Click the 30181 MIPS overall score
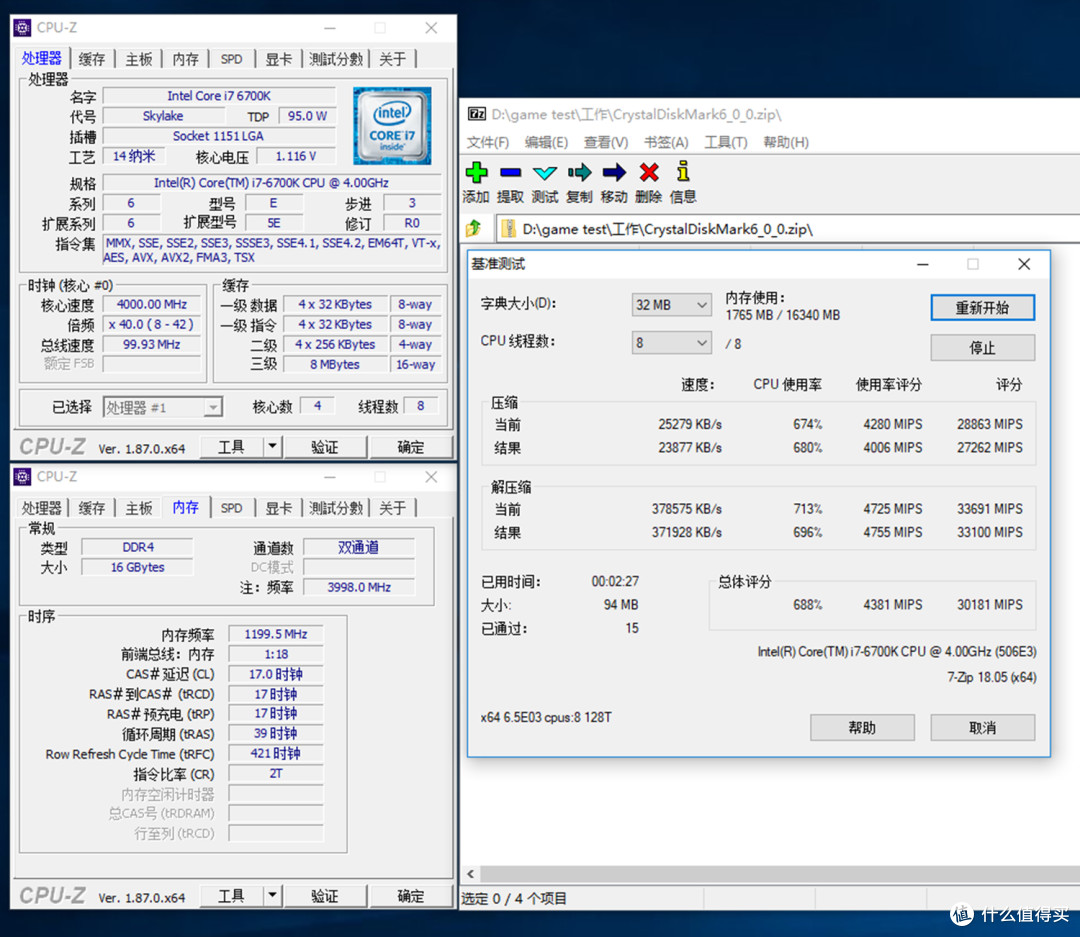 pos(989,604)
